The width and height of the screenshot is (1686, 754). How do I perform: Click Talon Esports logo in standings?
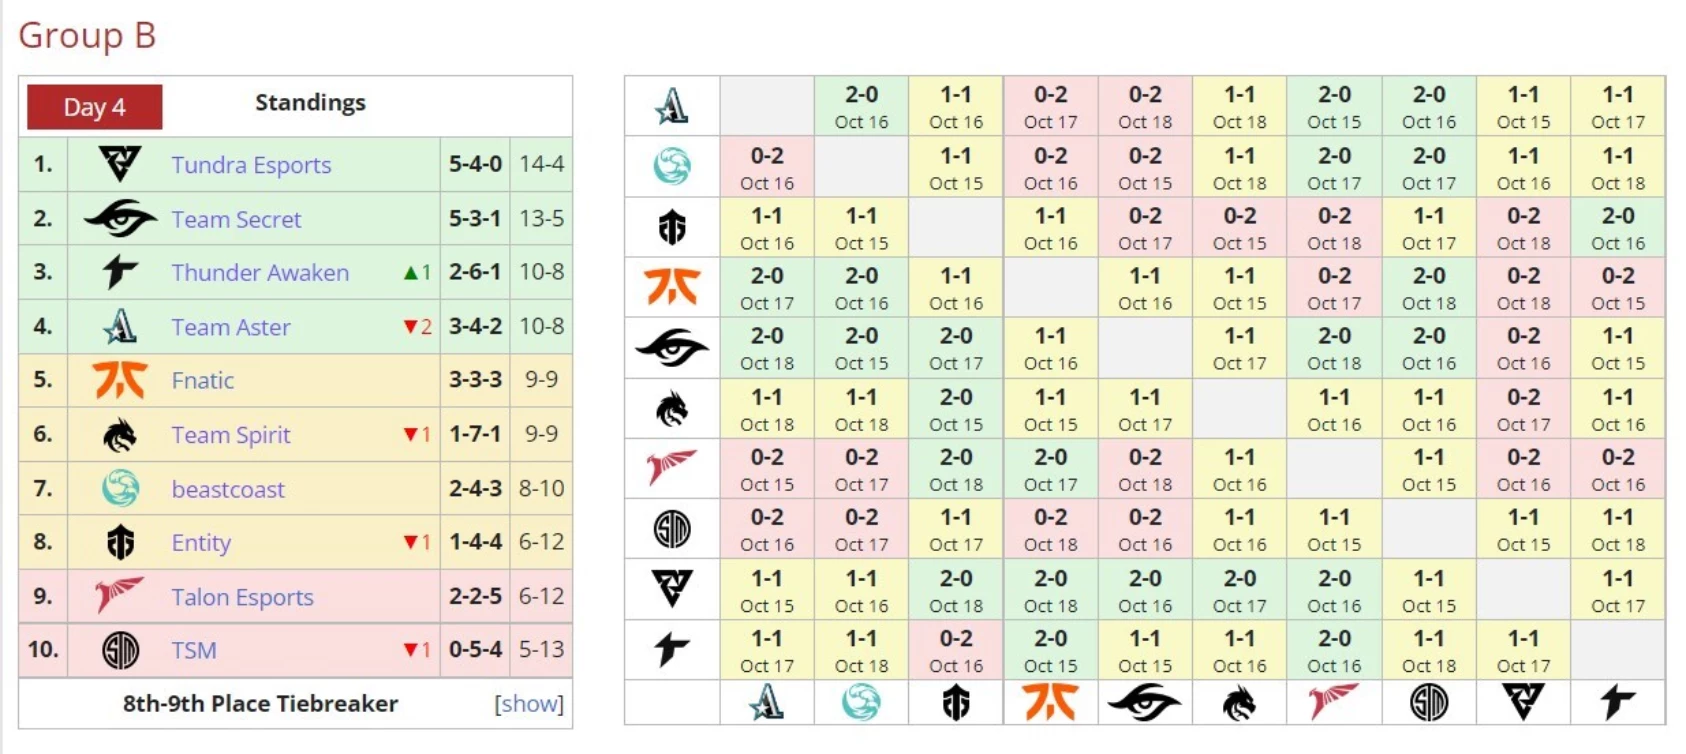point(120,596)
